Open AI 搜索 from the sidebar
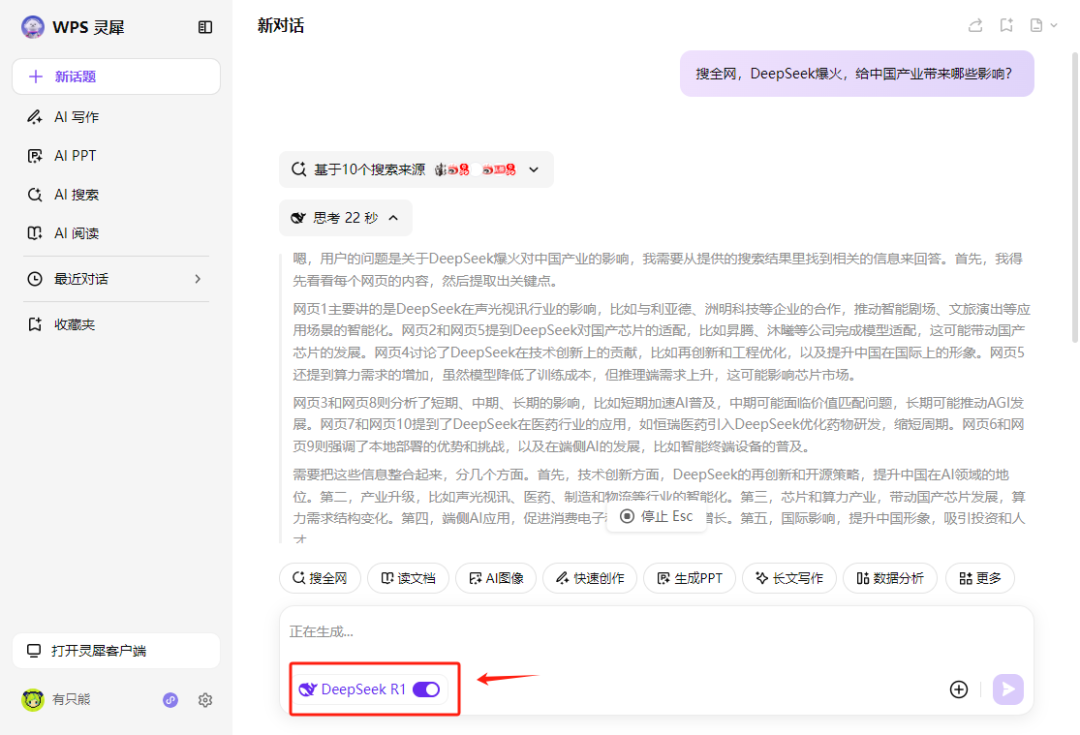1080x735 pixels. [x=63, y=194]
